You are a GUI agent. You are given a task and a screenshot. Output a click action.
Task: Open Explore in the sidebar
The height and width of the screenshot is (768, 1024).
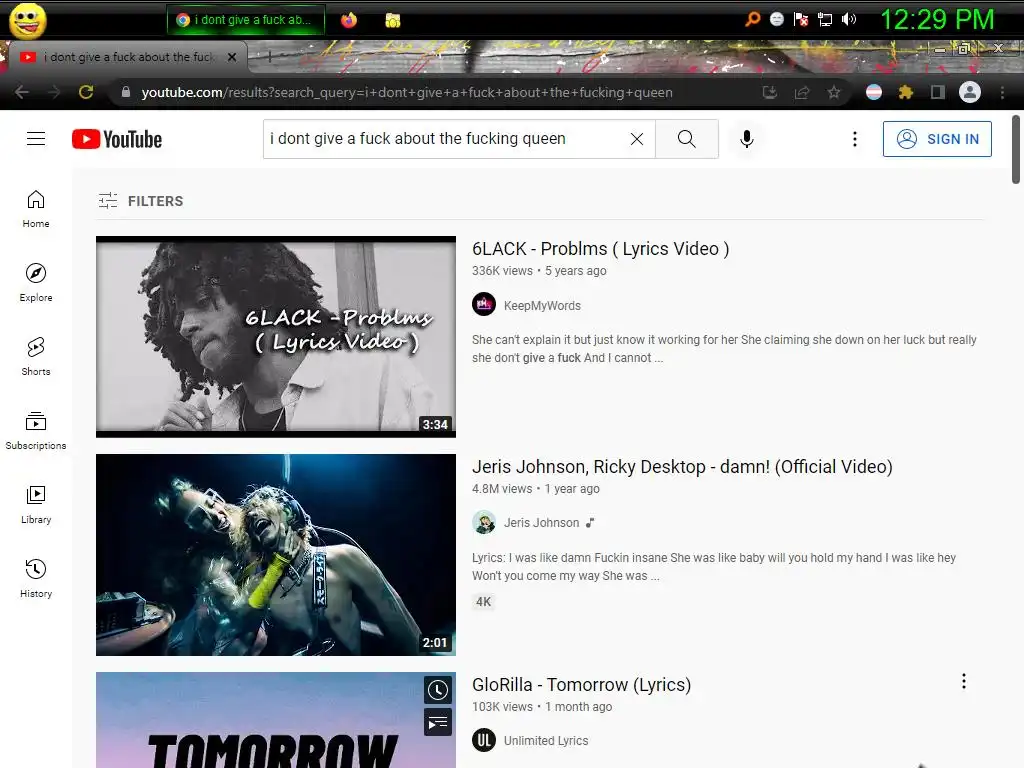(36, 283)
